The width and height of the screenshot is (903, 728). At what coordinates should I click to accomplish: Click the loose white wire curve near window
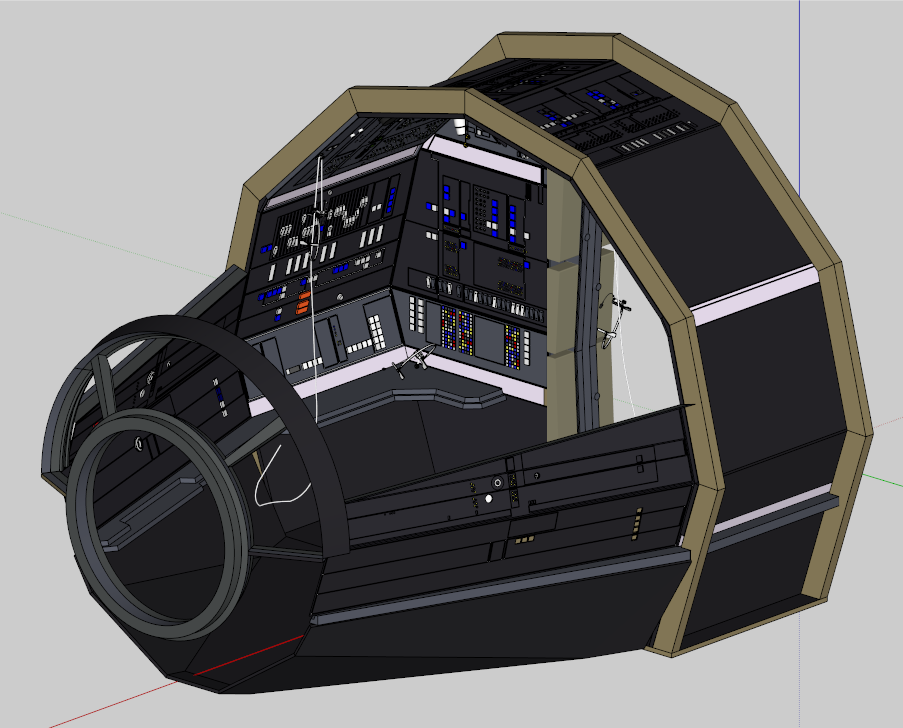283,476
